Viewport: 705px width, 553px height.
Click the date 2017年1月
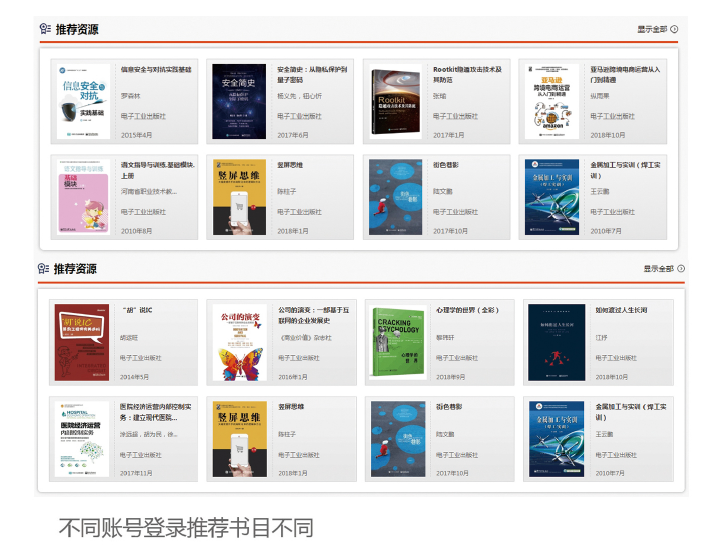449,135
